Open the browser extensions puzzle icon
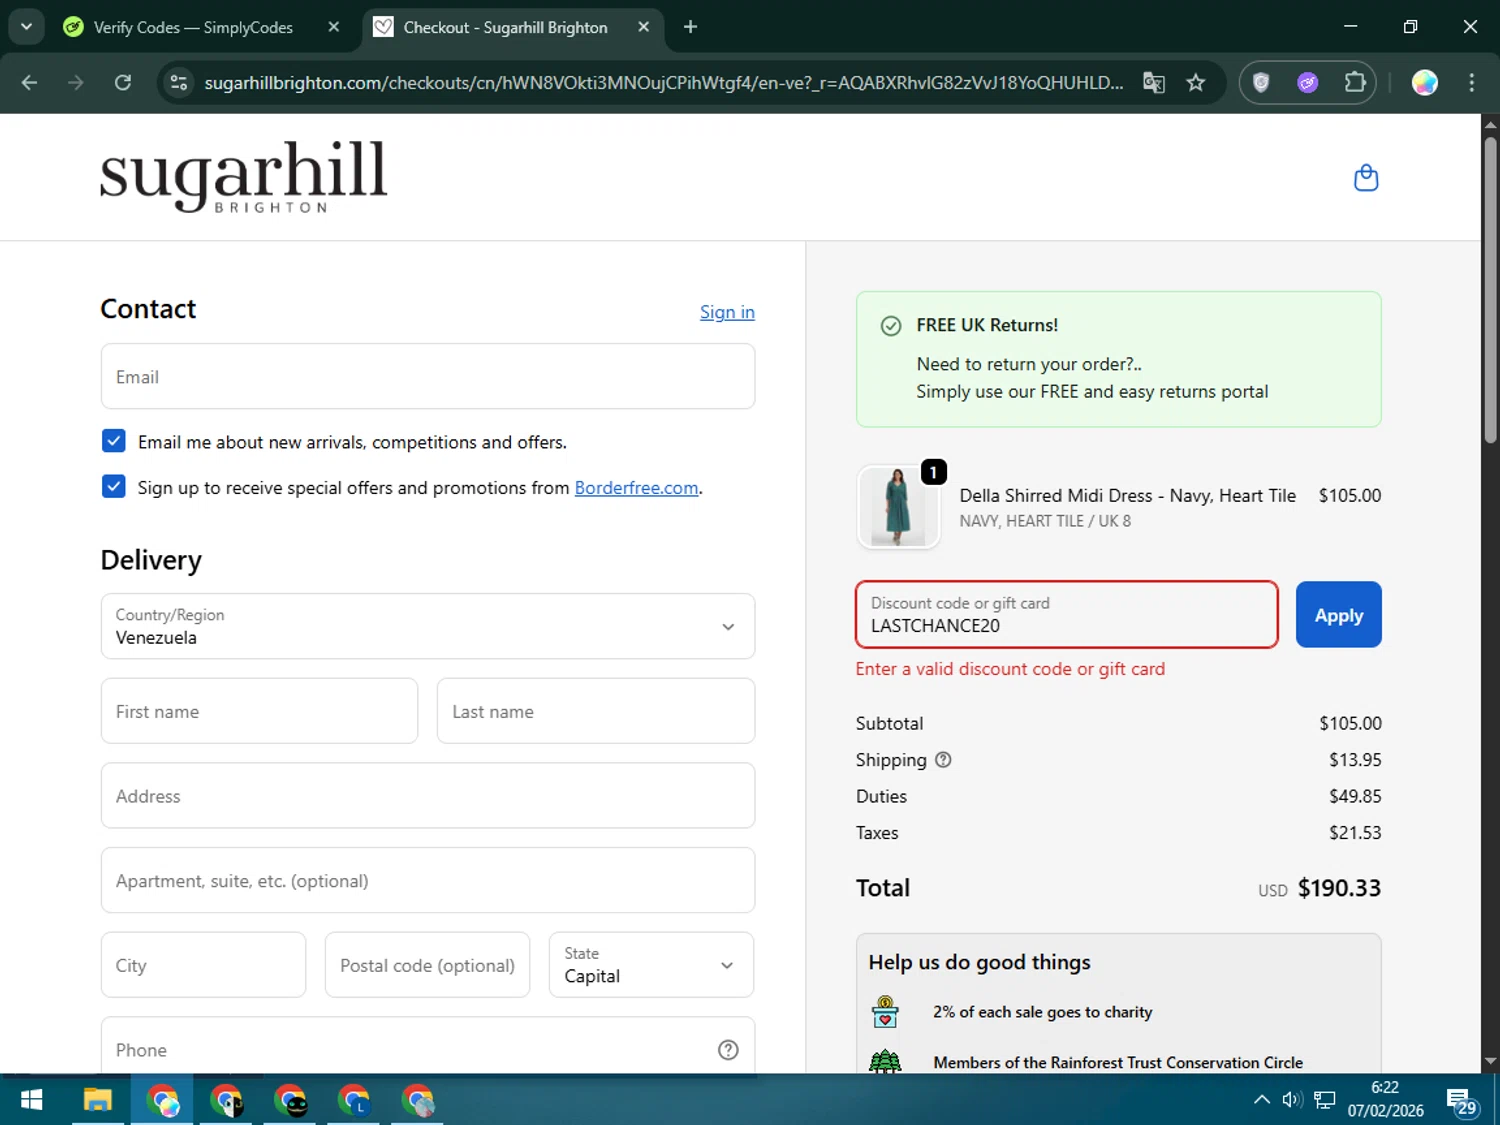Image resolution: width=1500 pixels, height=1125 pixels. (1355, 82)
